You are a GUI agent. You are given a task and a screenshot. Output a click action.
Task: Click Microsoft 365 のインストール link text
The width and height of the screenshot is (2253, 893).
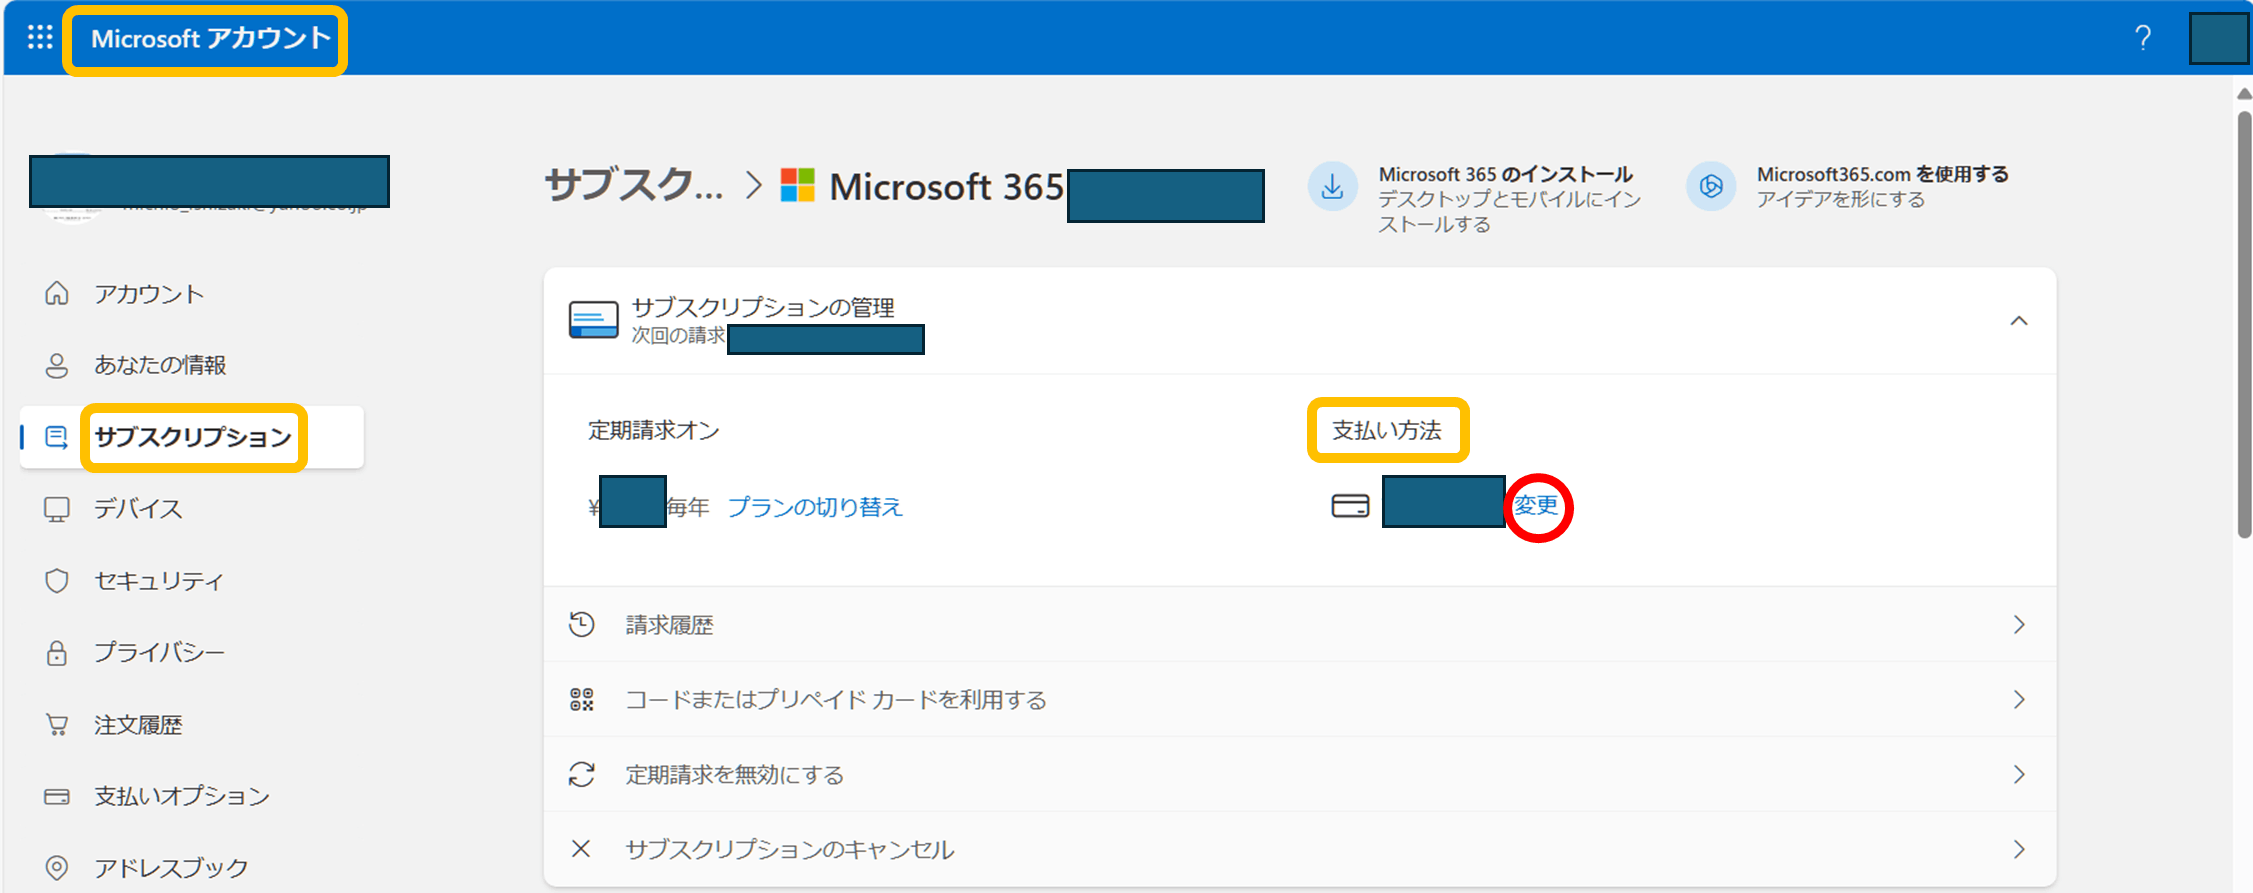coord(1506,174)
